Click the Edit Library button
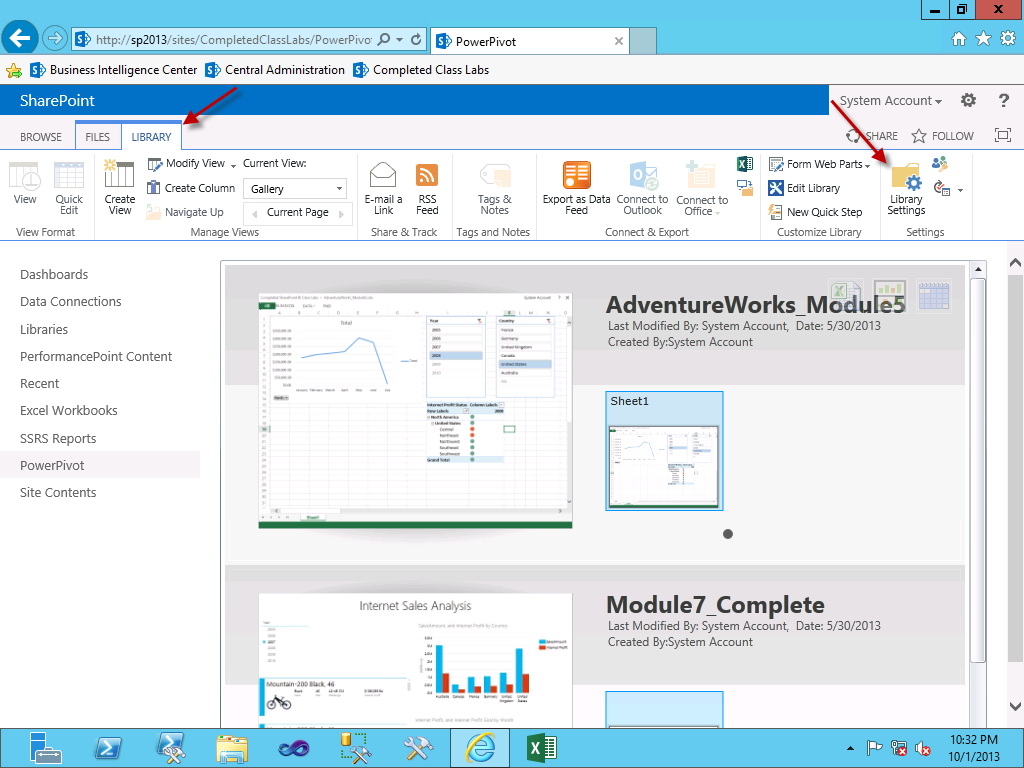The height and width of the screenshot is (768, 1024). (x=805, y=188)
